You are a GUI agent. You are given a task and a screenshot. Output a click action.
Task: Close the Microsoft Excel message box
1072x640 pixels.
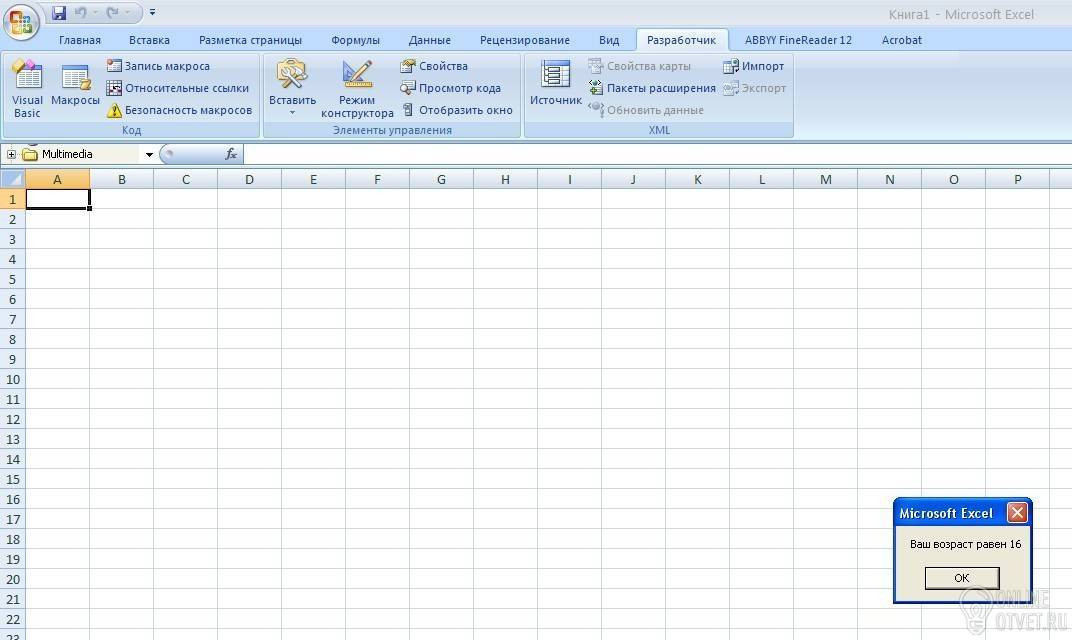[1017, 512]
